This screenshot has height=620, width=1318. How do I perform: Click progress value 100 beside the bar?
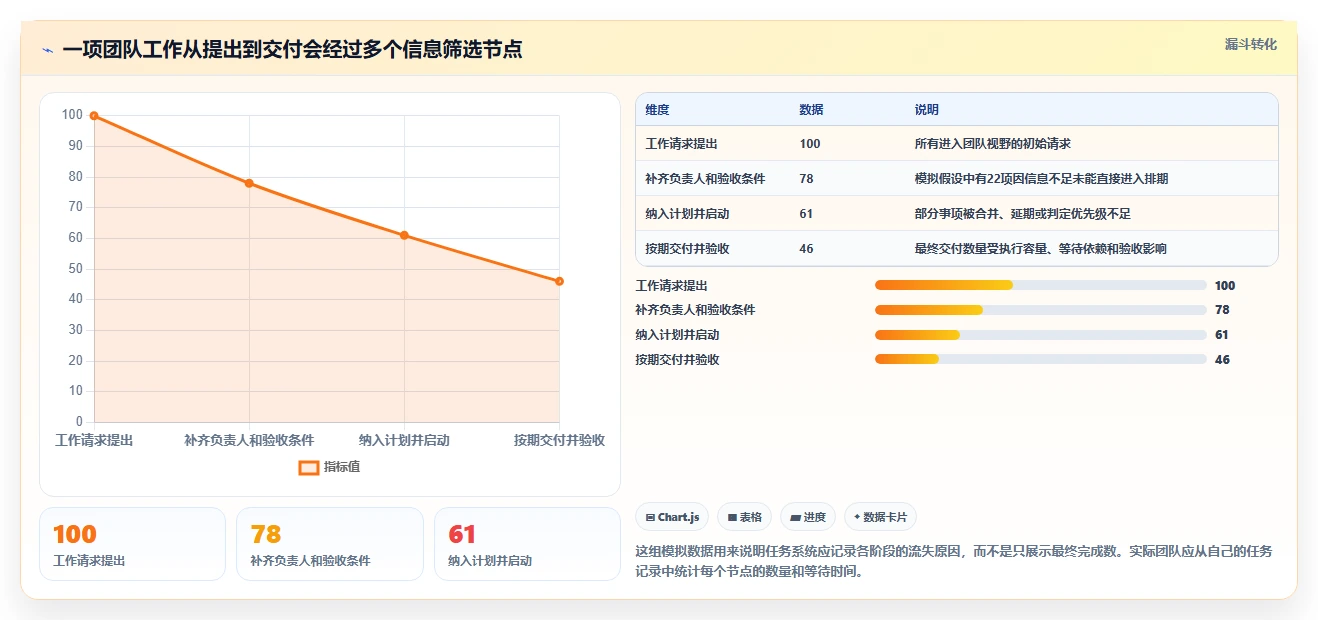(x=1225, y=286)
